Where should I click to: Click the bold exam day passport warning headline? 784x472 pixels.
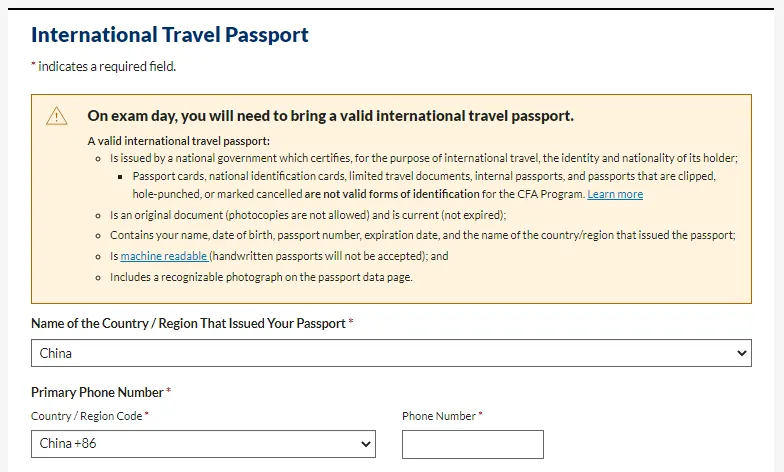click(330, 116)
